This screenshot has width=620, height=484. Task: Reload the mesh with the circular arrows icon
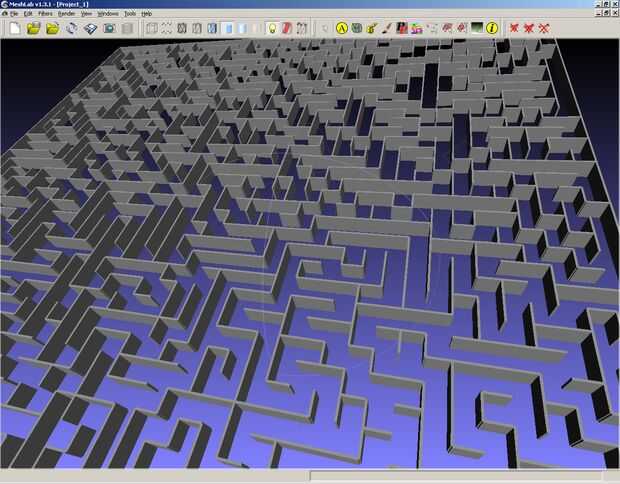click(x=72, y=28)
